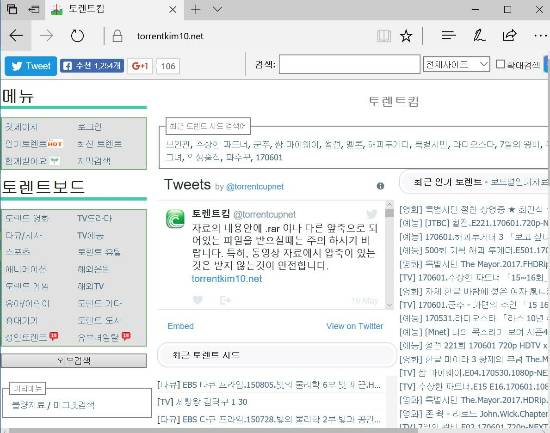Click the Facebook recommend button
The height and width of the screenshot is (433, 550).
(x=92, y=66)
